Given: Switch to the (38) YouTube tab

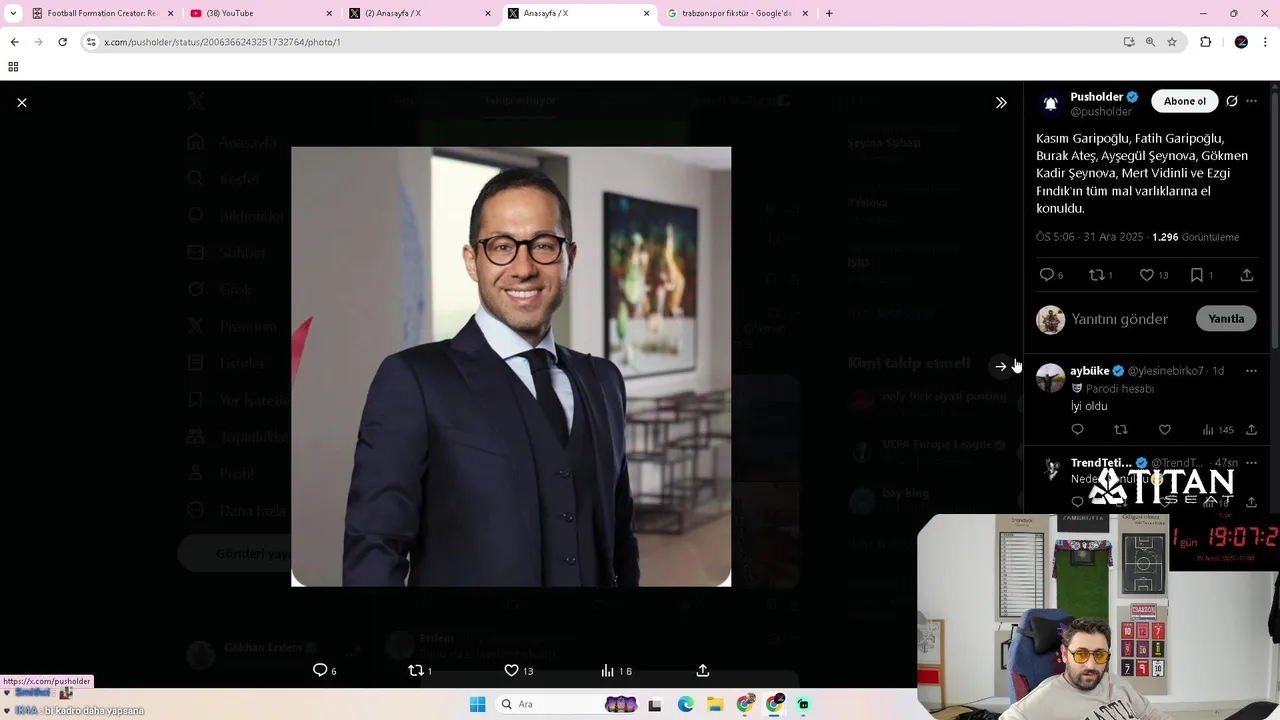Looking at the screenshot, I should click(260, 13).
